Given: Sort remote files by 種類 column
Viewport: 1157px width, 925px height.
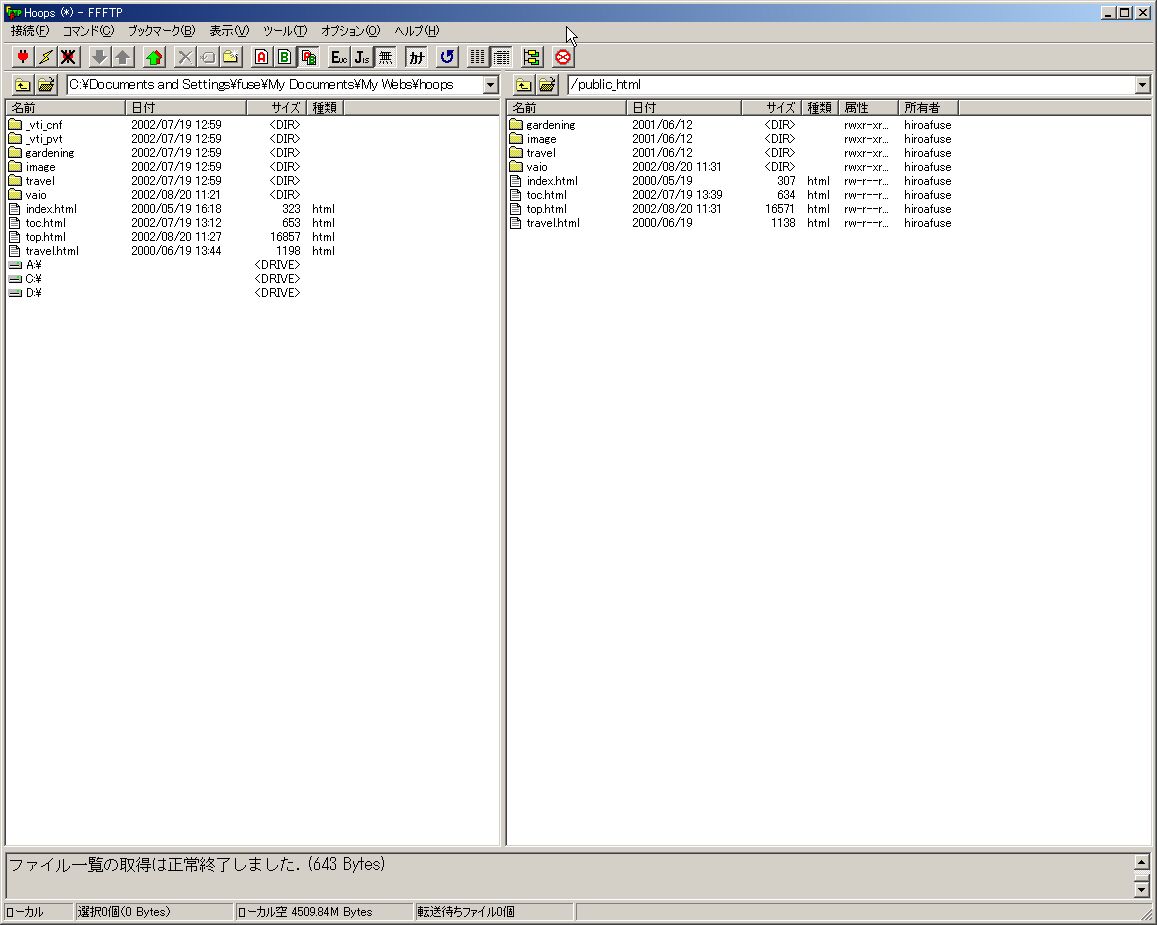Looking at the screenshot, I should [x=820, y=108].
